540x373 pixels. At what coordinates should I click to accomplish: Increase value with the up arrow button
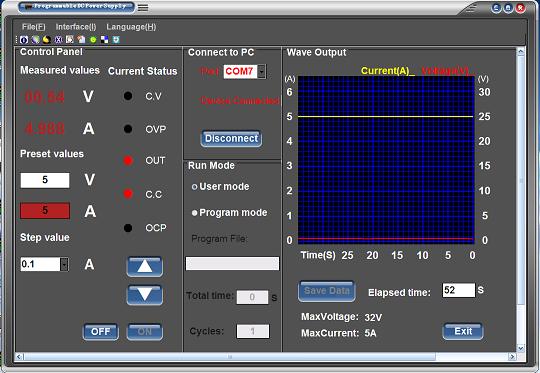click(145, 266)
